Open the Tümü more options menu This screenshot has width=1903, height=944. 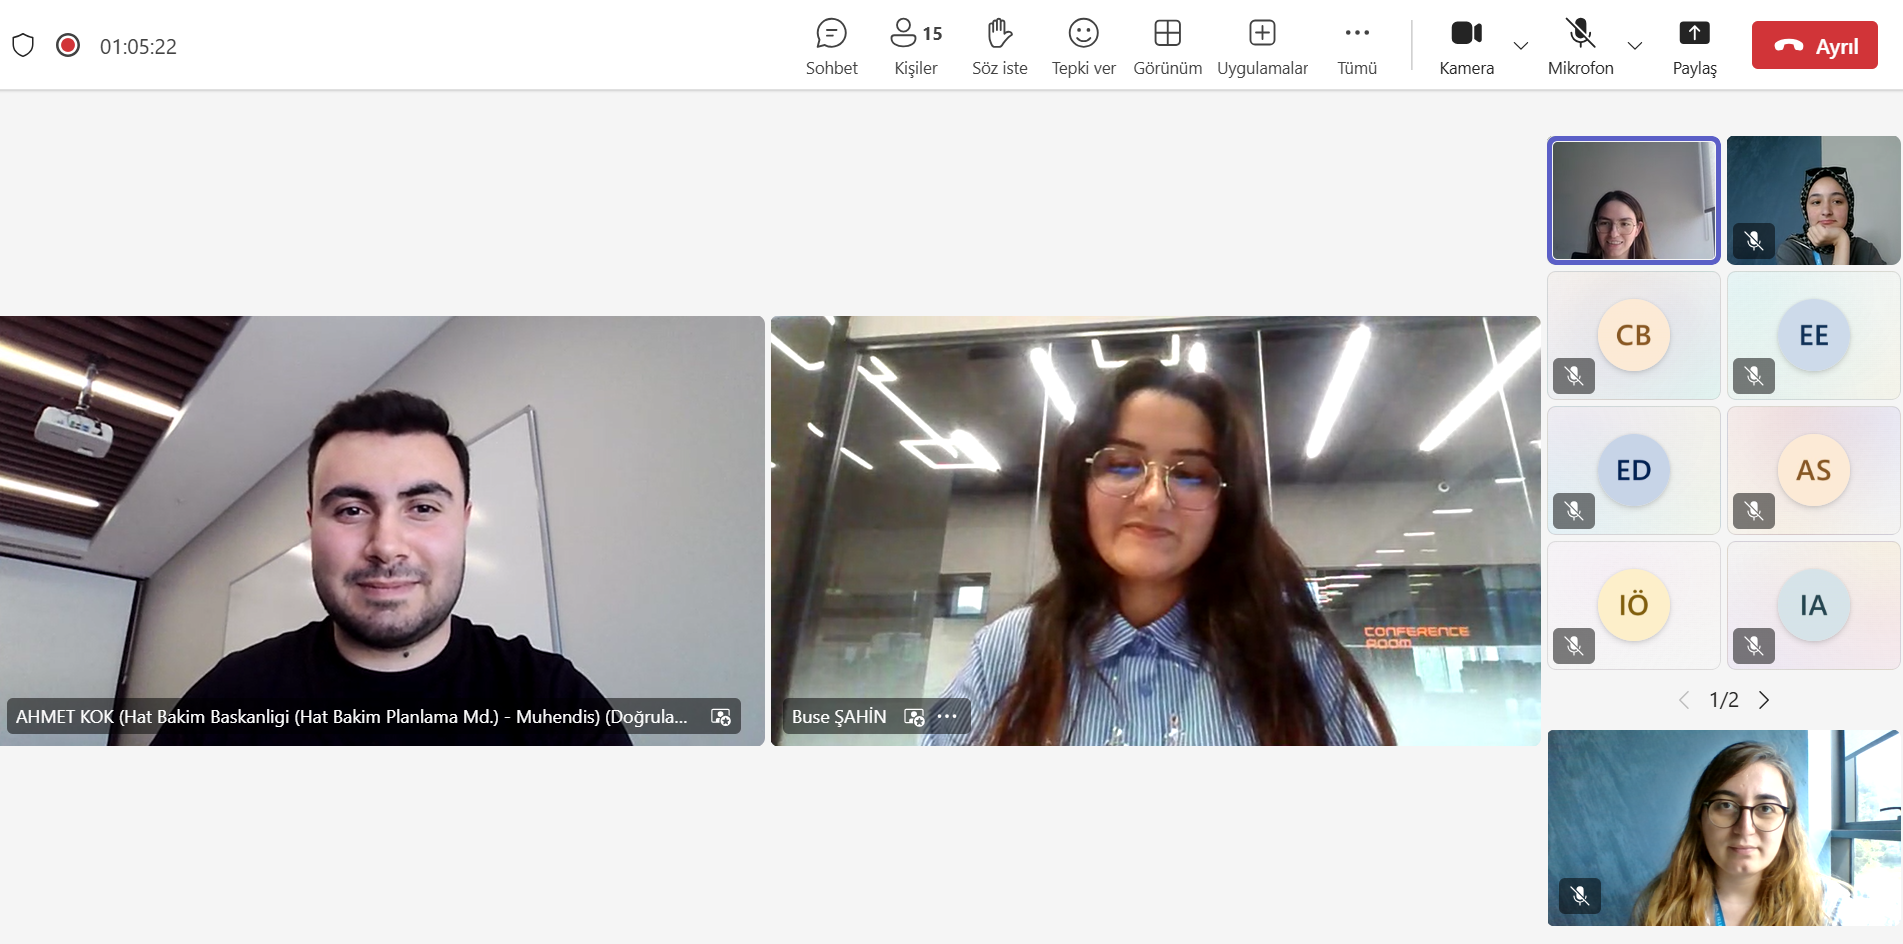pos(1357,46)
